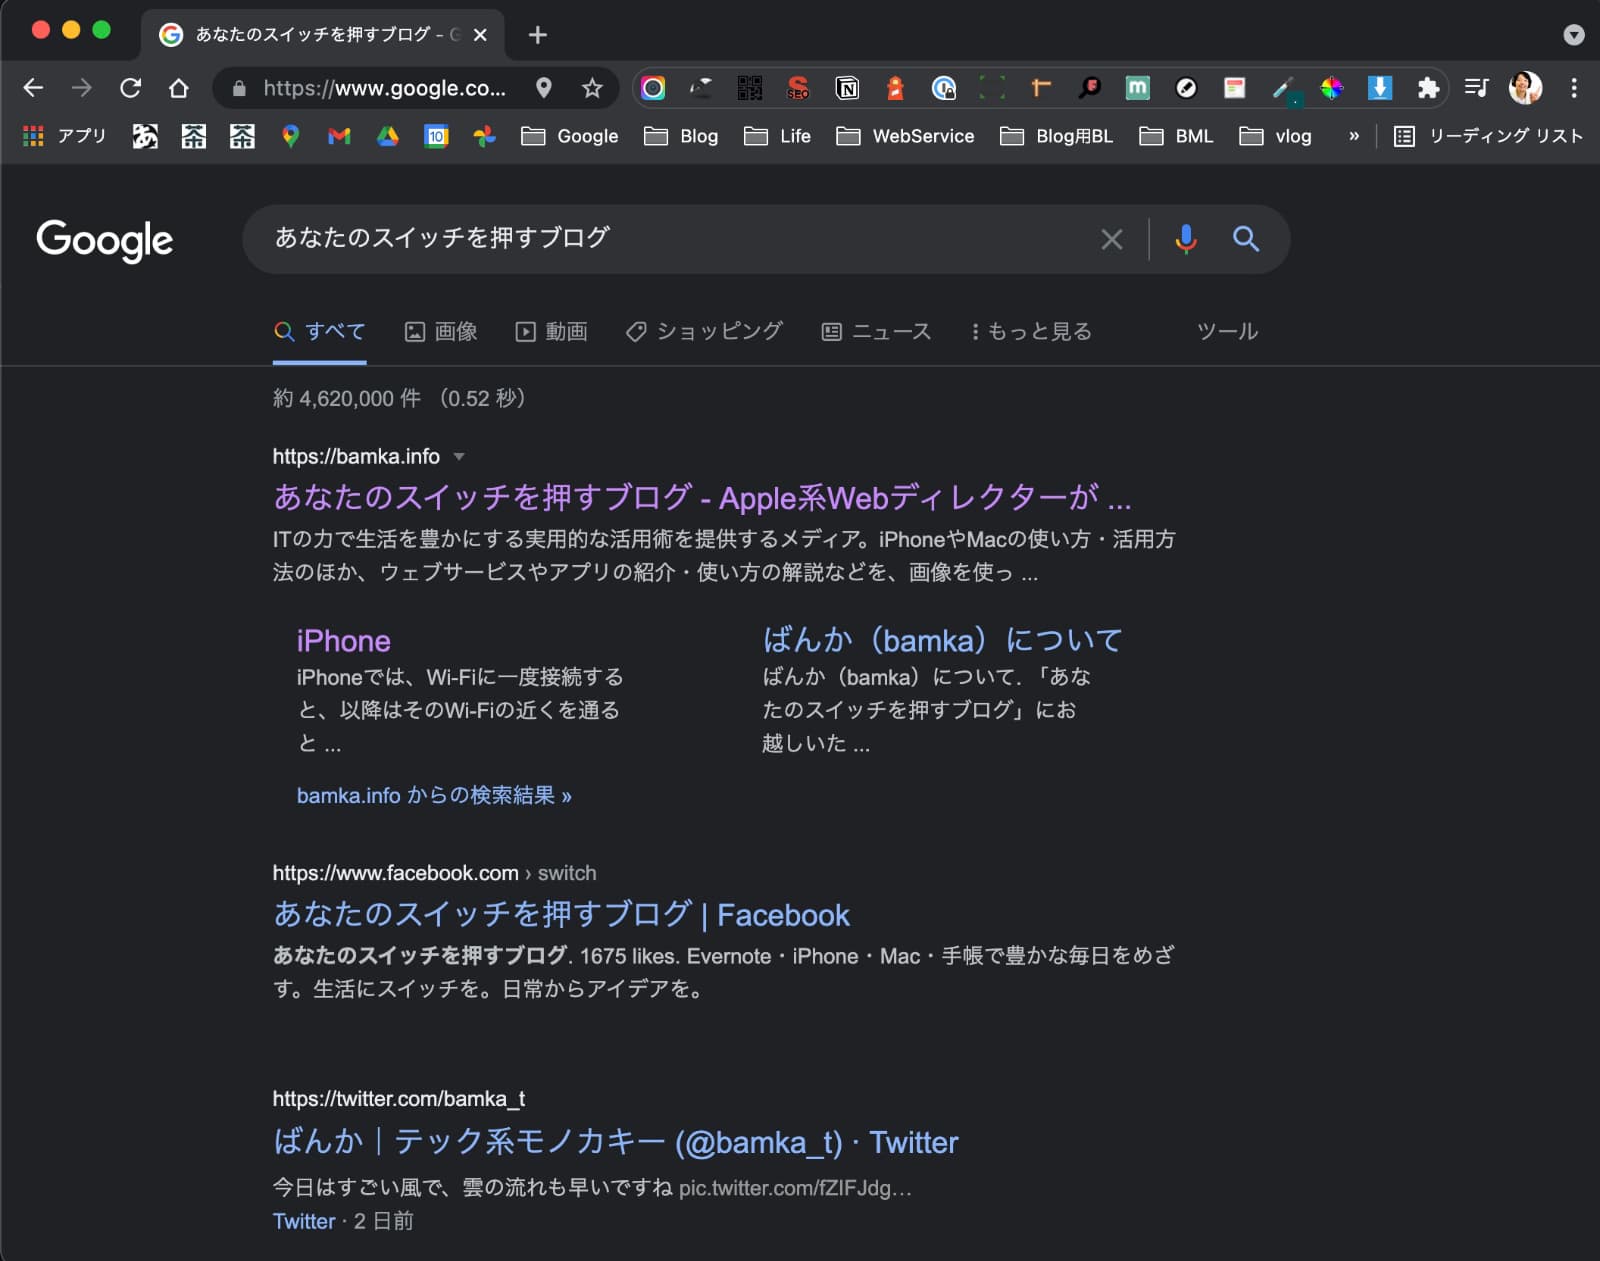This screenshot has height=1261, width=1600.
Task: Show more bookmarks with the double chevron
Action: (1354, 136)
